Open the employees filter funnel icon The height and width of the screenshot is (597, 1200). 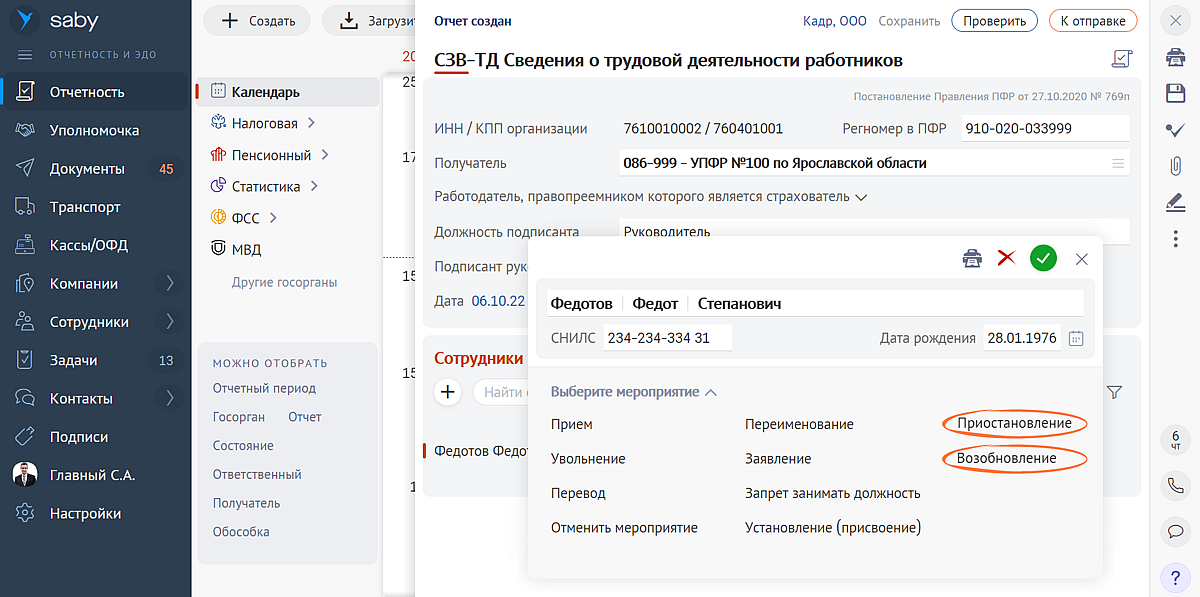(x=1115, y=393)
